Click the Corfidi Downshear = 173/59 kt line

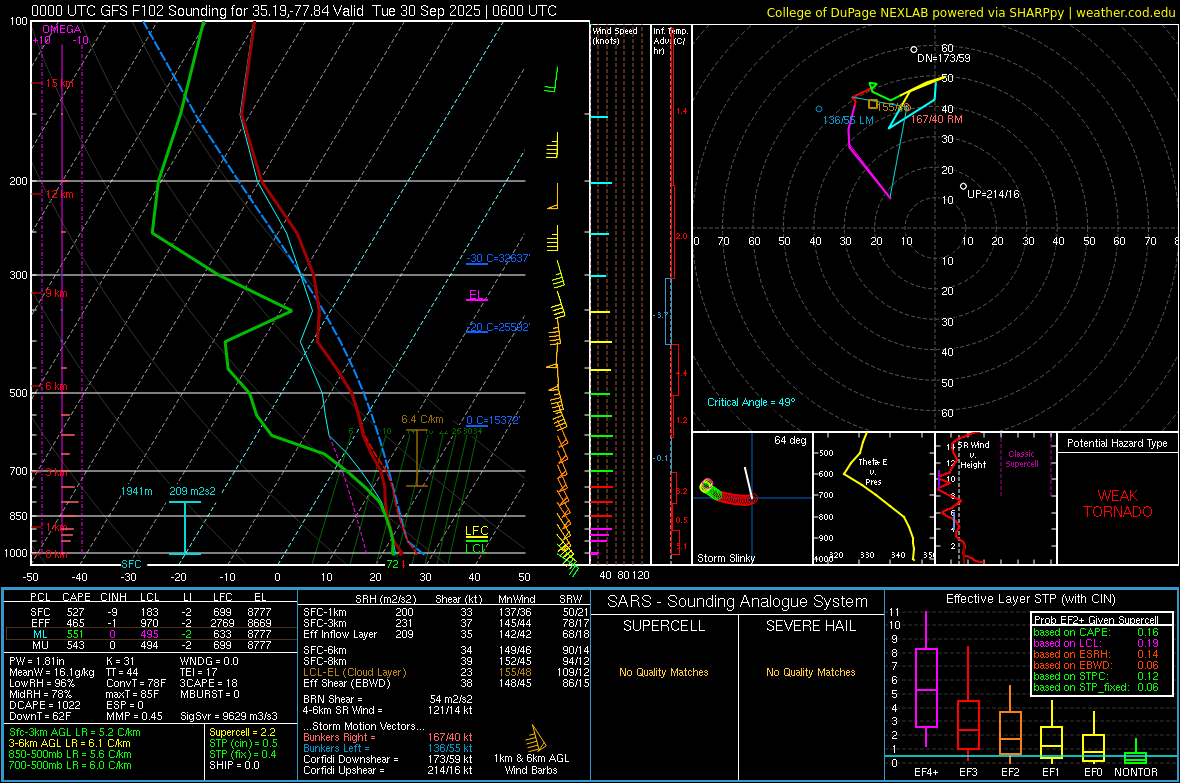point(388,759)
